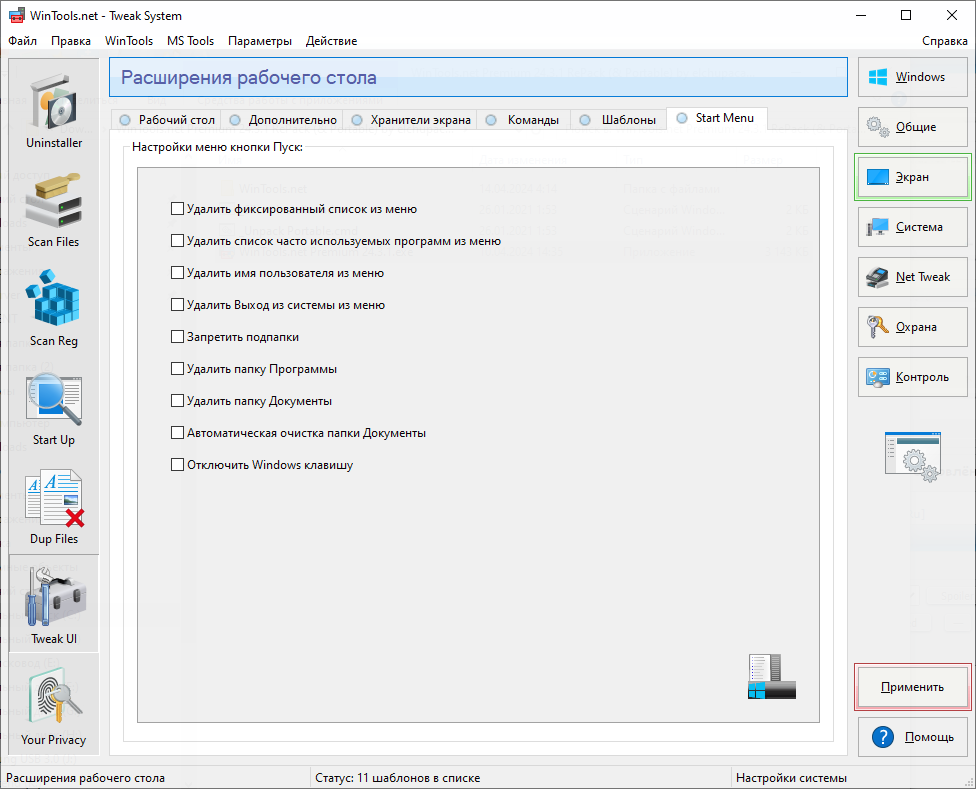Image resolution: width=976 pixels, height=789 pixels.
Task: Open the Net Tweak section
Action: 913,277
